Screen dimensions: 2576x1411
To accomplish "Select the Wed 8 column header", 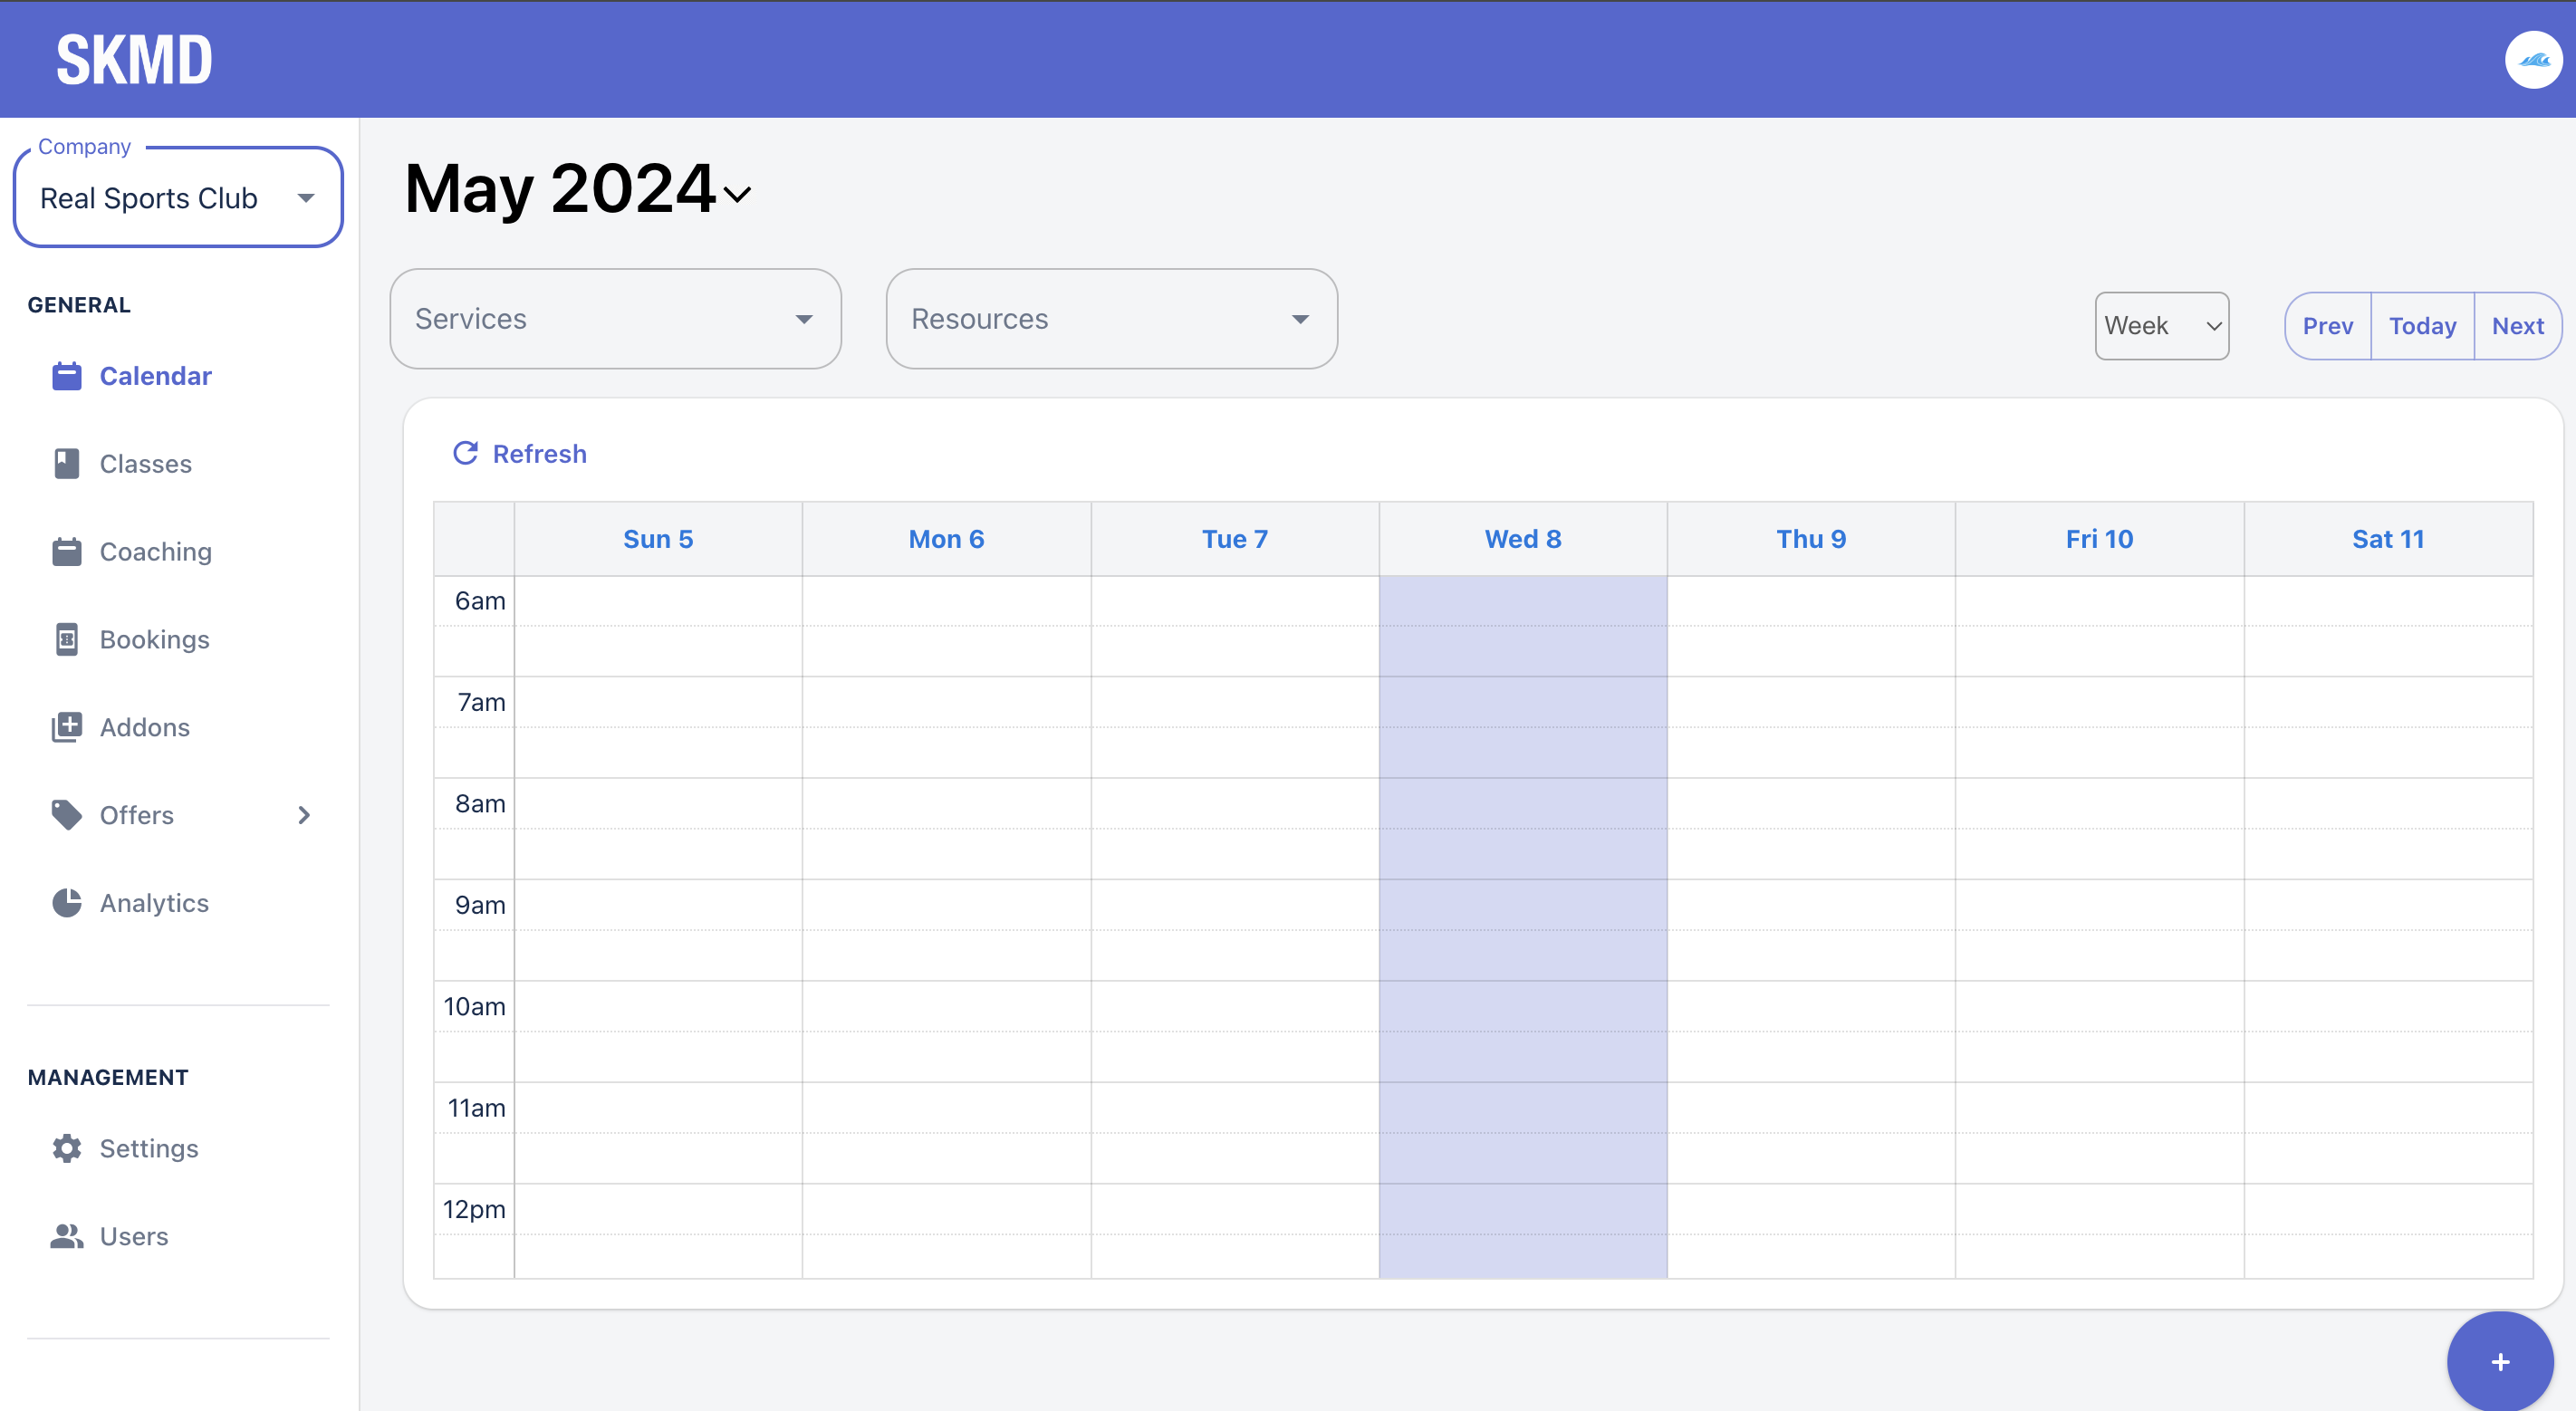I will click(1522, 538).
